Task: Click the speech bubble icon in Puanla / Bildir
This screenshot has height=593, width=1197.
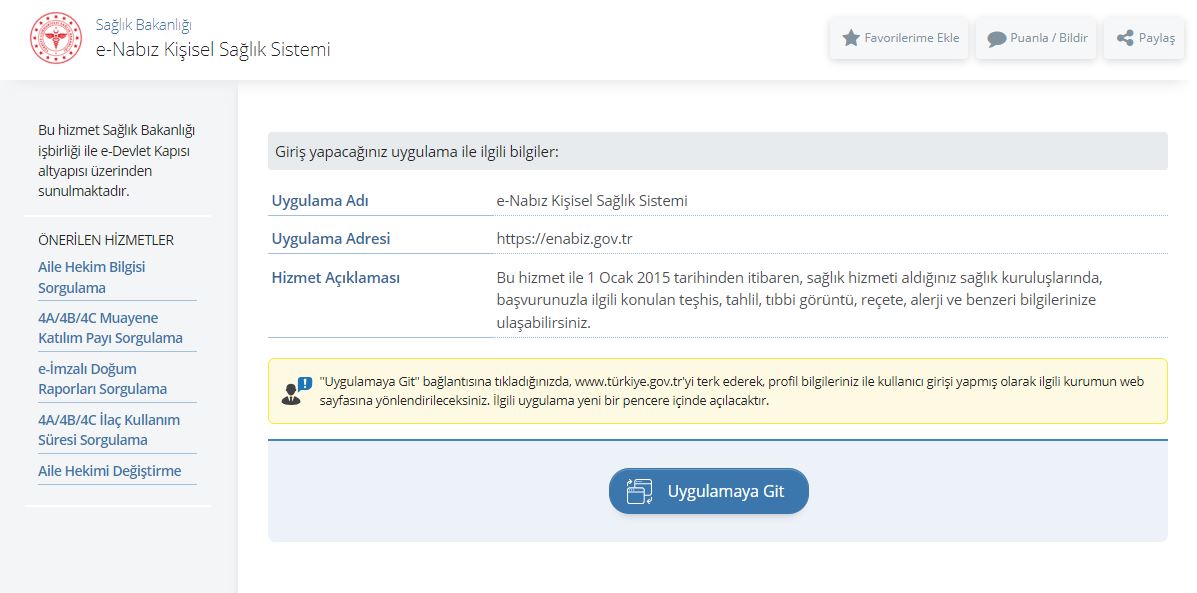Action: tap(996, 39)
